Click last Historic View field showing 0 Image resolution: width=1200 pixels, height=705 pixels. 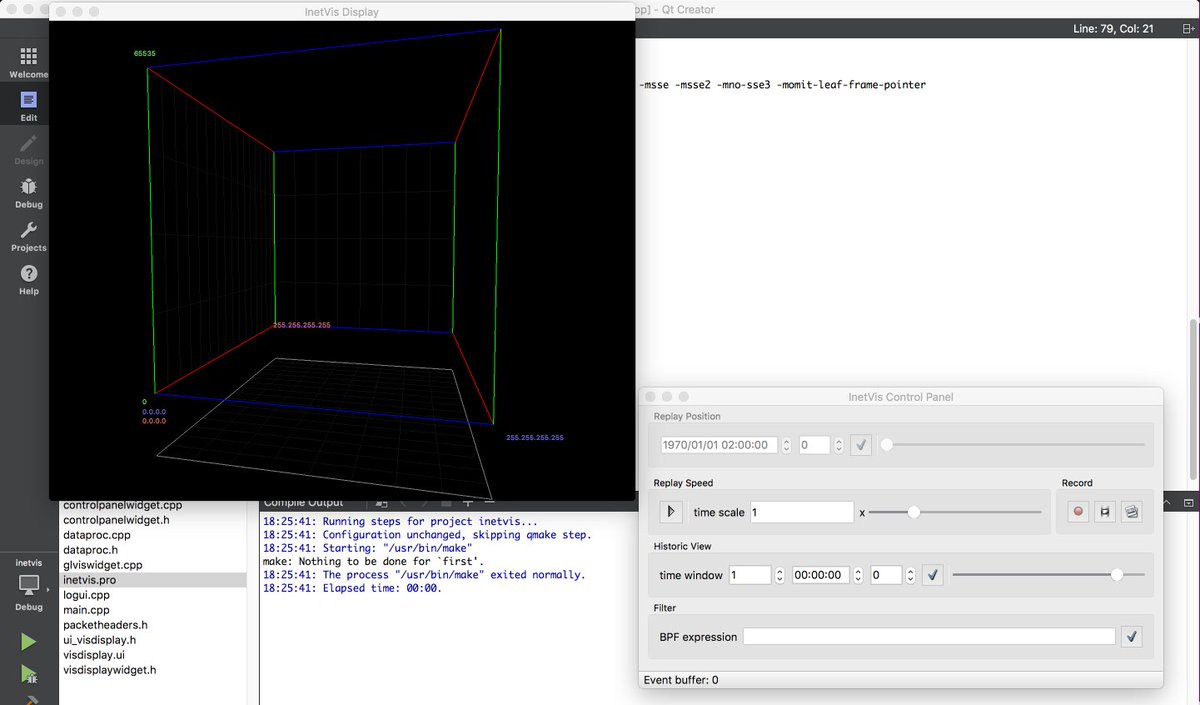[886, 575]
